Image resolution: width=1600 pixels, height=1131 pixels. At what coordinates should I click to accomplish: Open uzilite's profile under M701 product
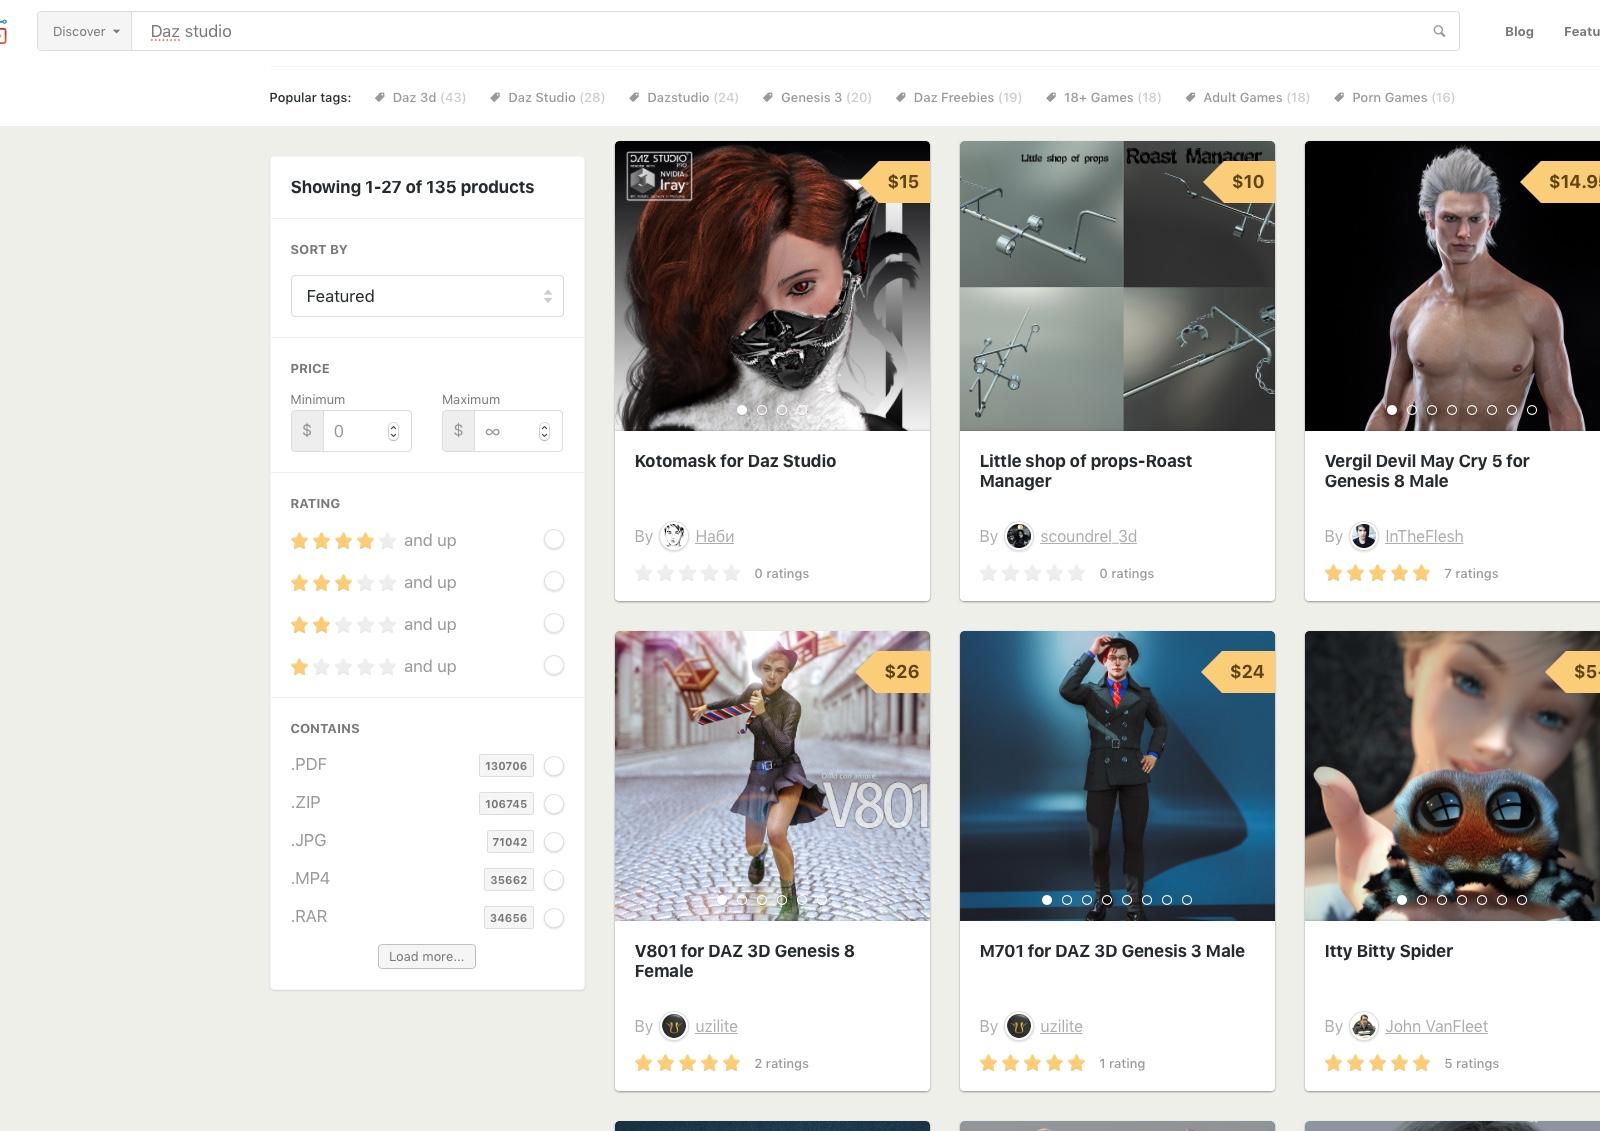tap(1061, 1027)
